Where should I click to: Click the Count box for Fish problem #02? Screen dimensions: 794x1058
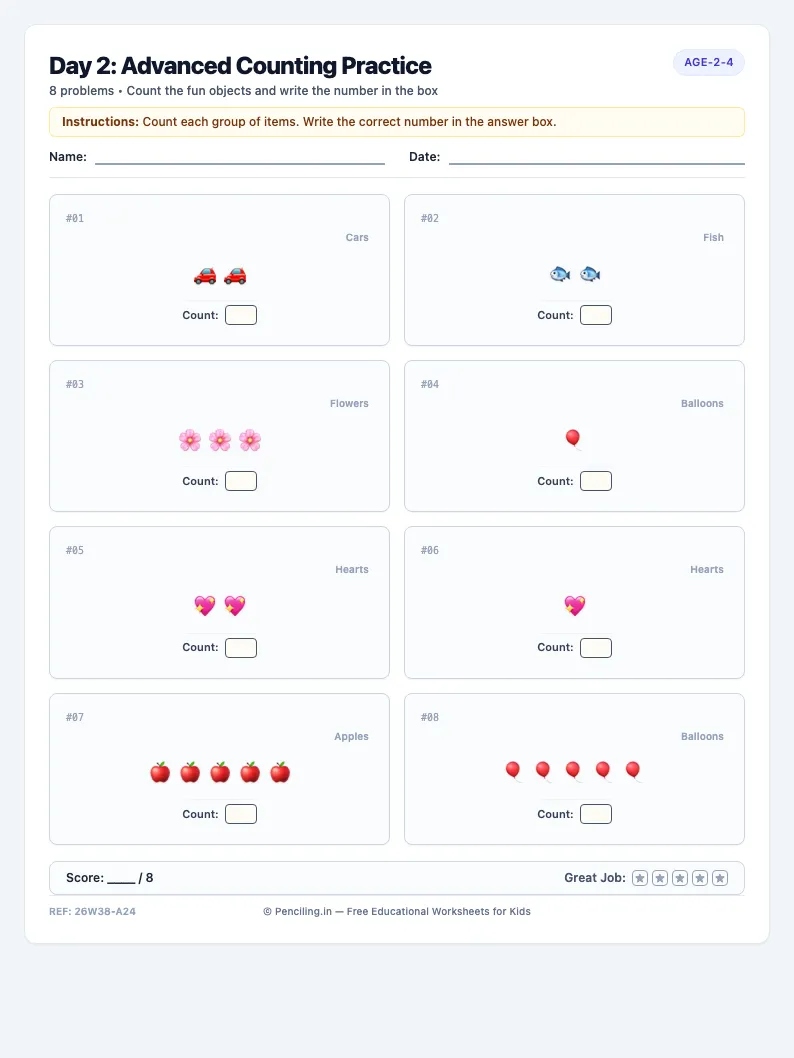[596, 315]
